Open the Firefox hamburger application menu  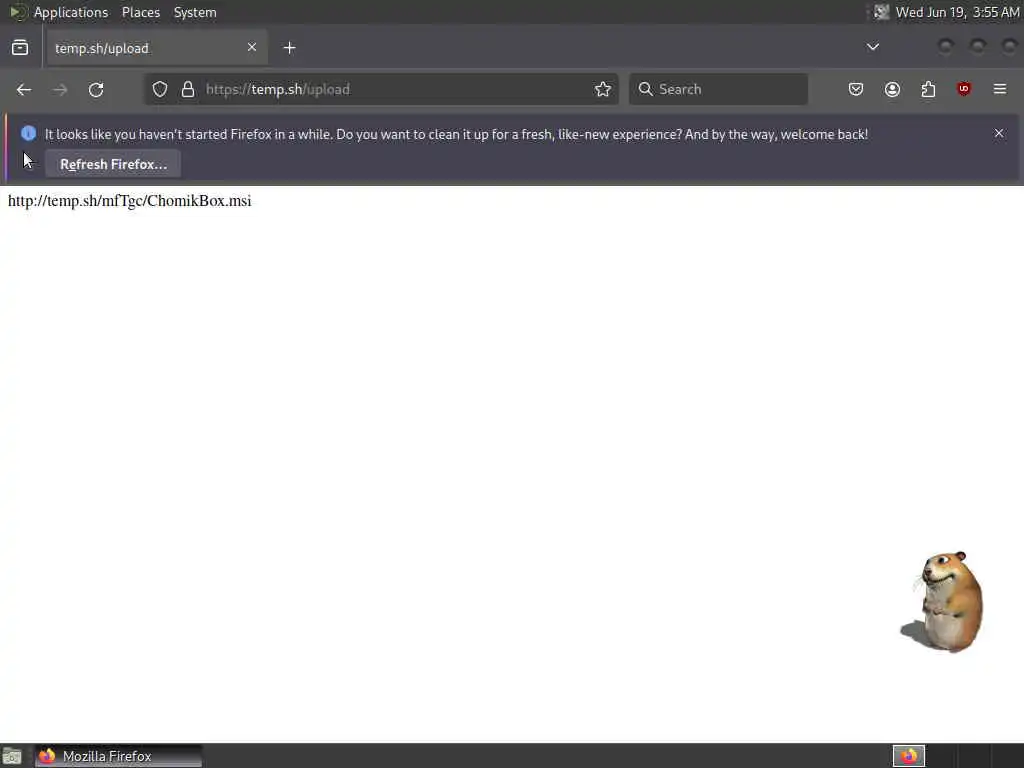click(1000, 89)
